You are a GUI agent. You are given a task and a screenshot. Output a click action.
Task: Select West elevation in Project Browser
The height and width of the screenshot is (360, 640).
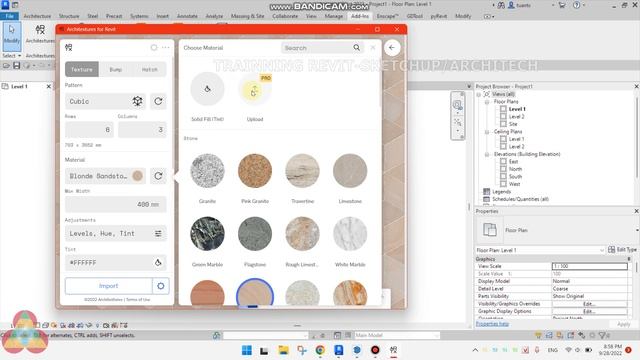pyautogui.click(x=514, y=184)
